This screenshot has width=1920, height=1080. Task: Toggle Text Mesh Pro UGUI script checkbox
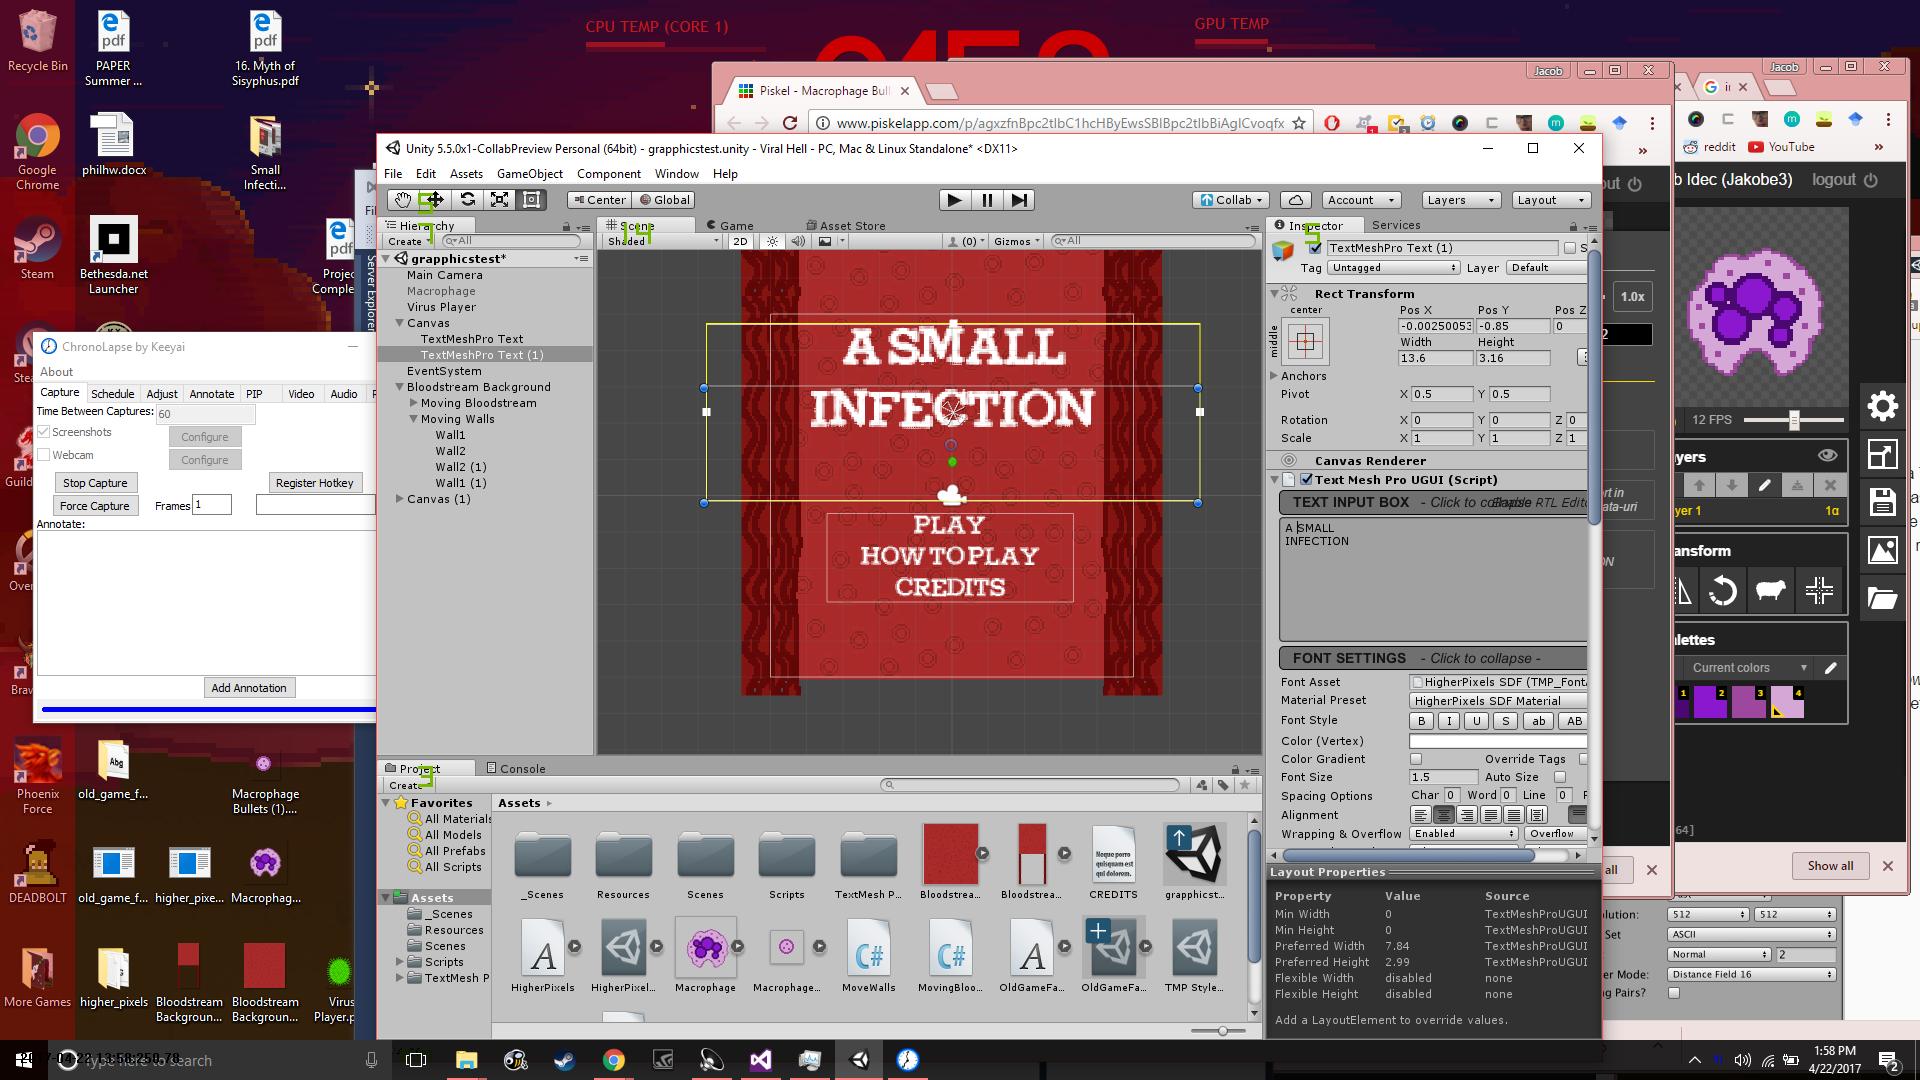(x=1306, y=480)
